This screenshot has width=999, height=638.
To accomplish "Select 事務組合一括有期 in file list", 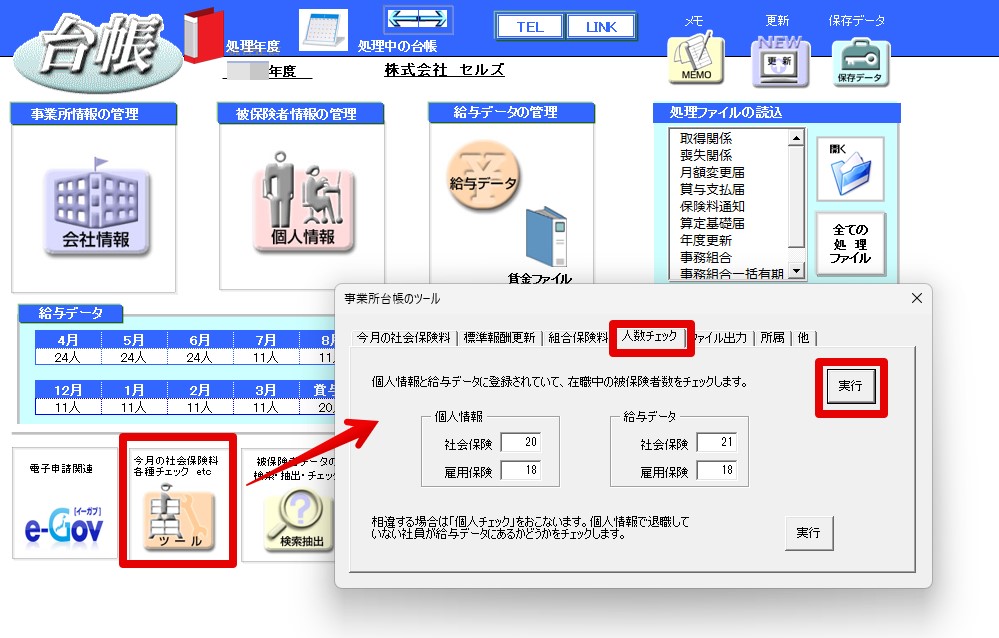I will coord(731,273).
